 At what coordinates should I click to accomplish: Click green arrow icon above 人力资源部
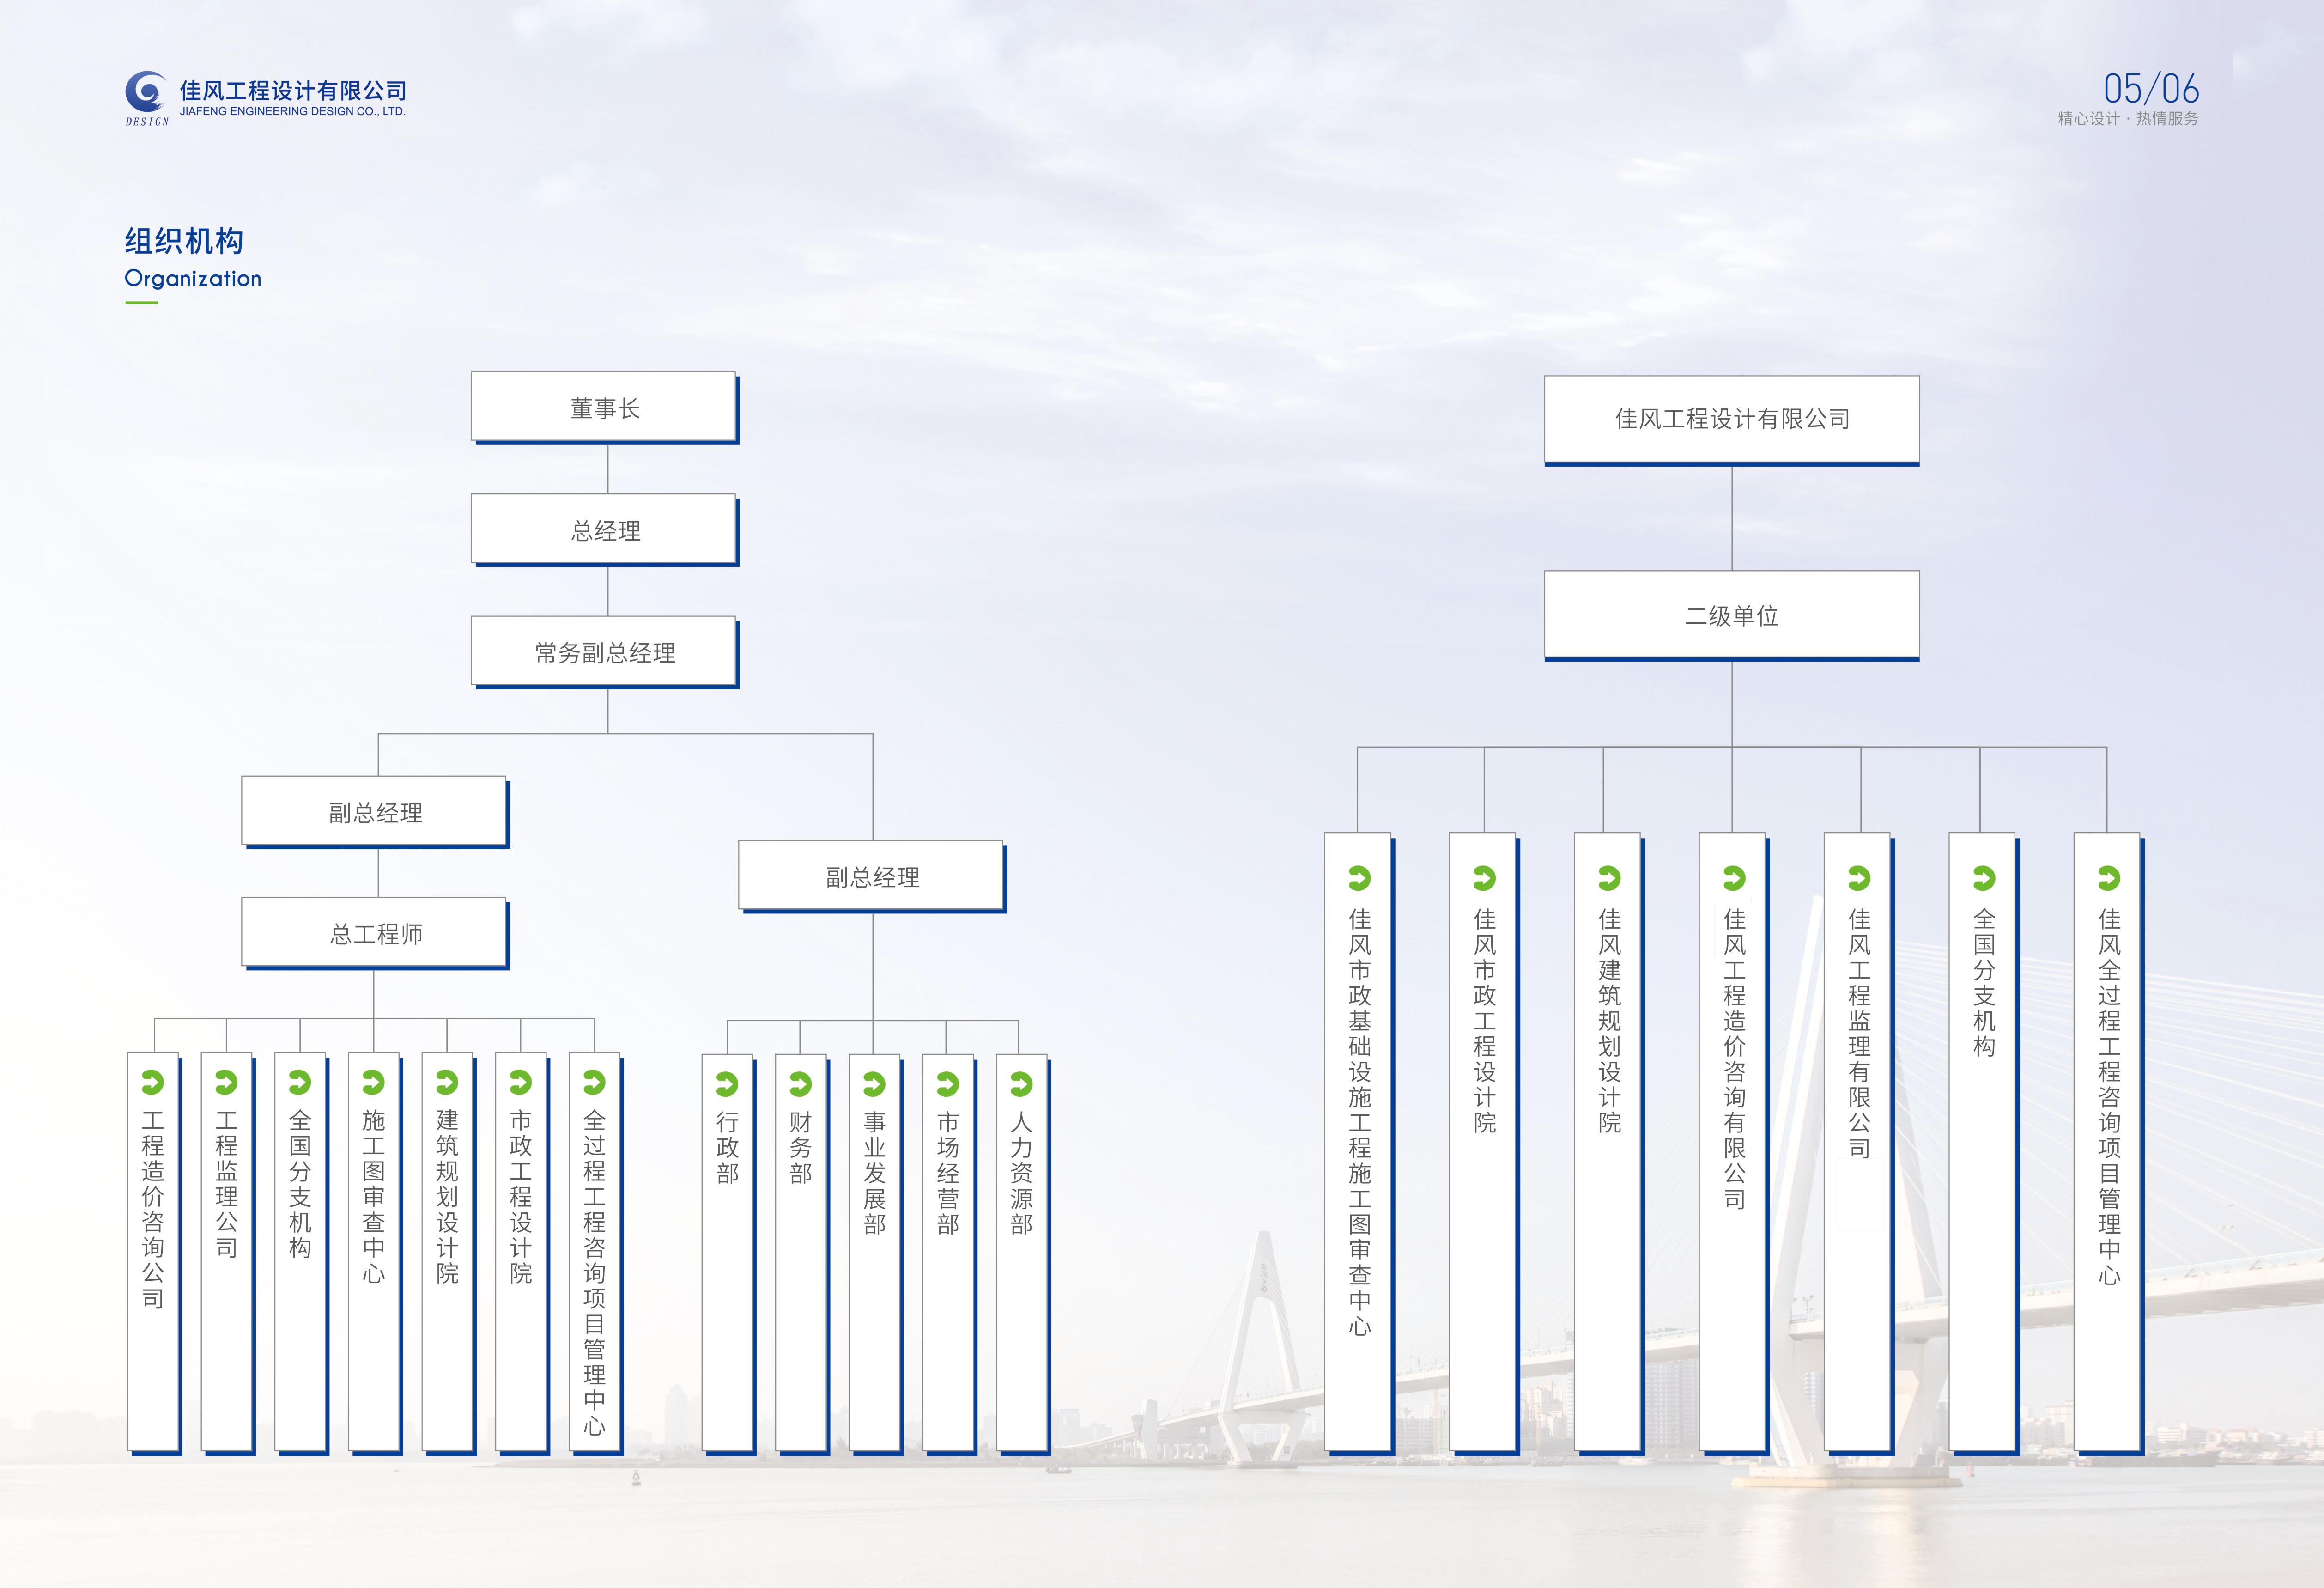(x=1021, y=1084)
